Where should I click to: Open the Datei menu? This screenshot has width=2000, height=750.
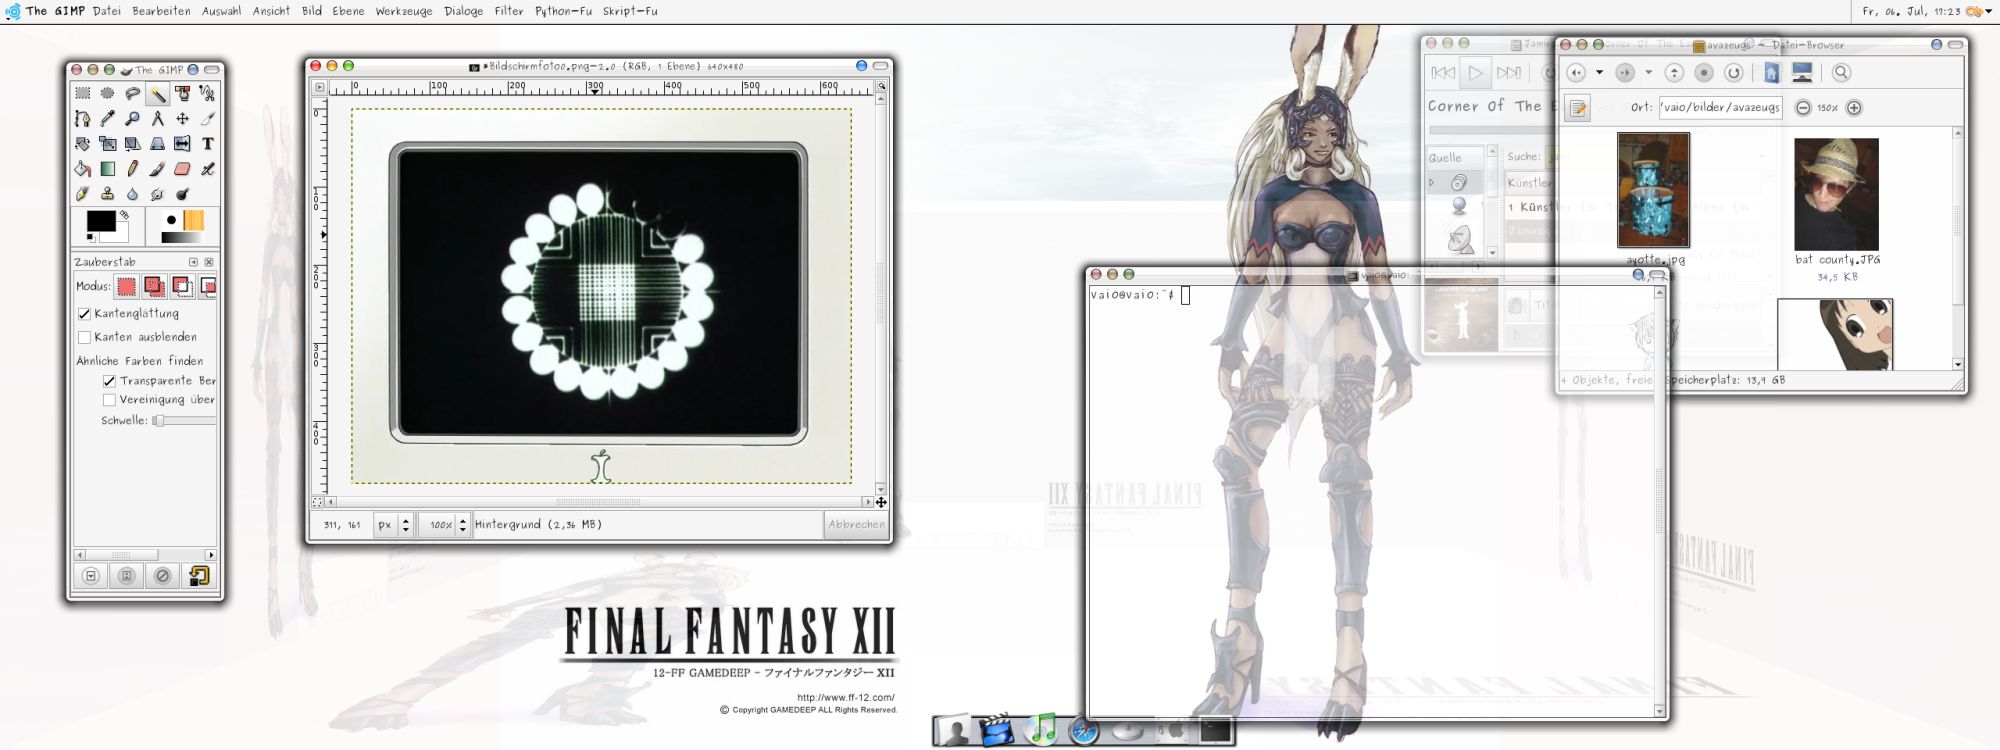(106, 11)
